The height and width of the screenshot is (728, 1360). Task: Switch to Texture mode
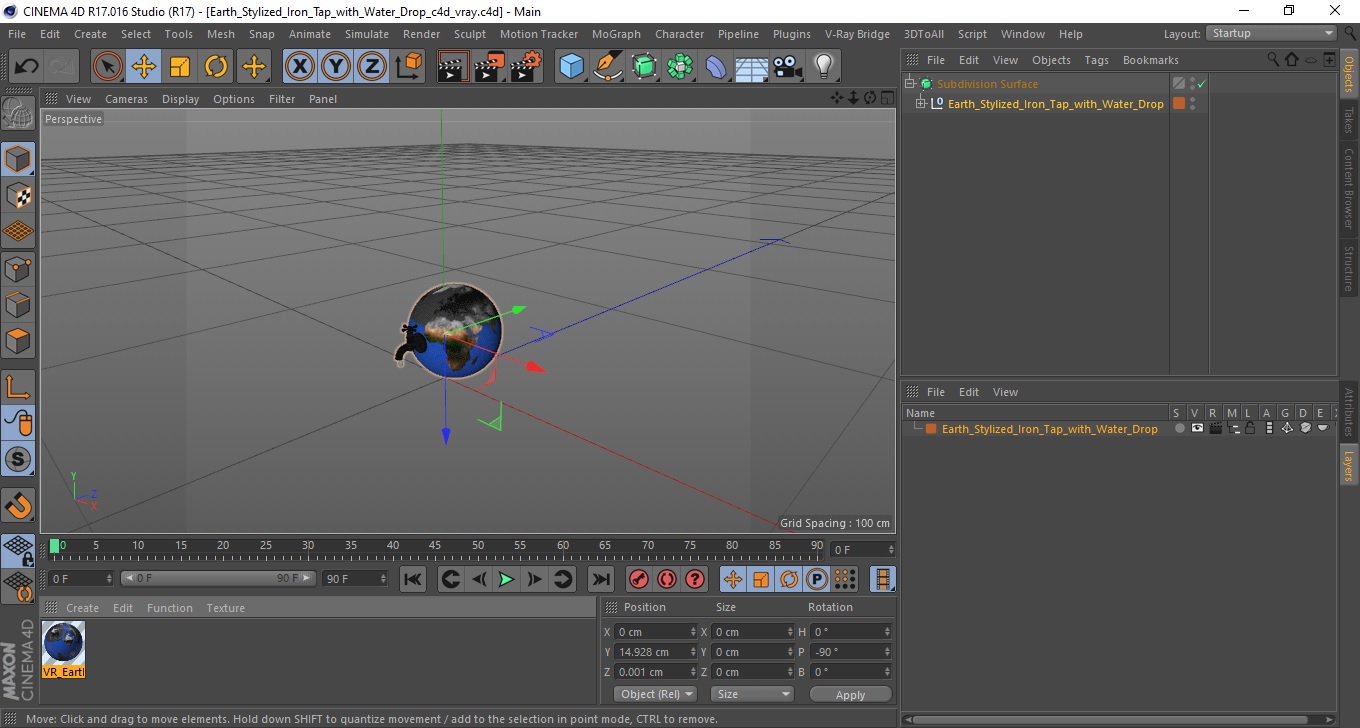pyautogui.click(x=18, y=195)
